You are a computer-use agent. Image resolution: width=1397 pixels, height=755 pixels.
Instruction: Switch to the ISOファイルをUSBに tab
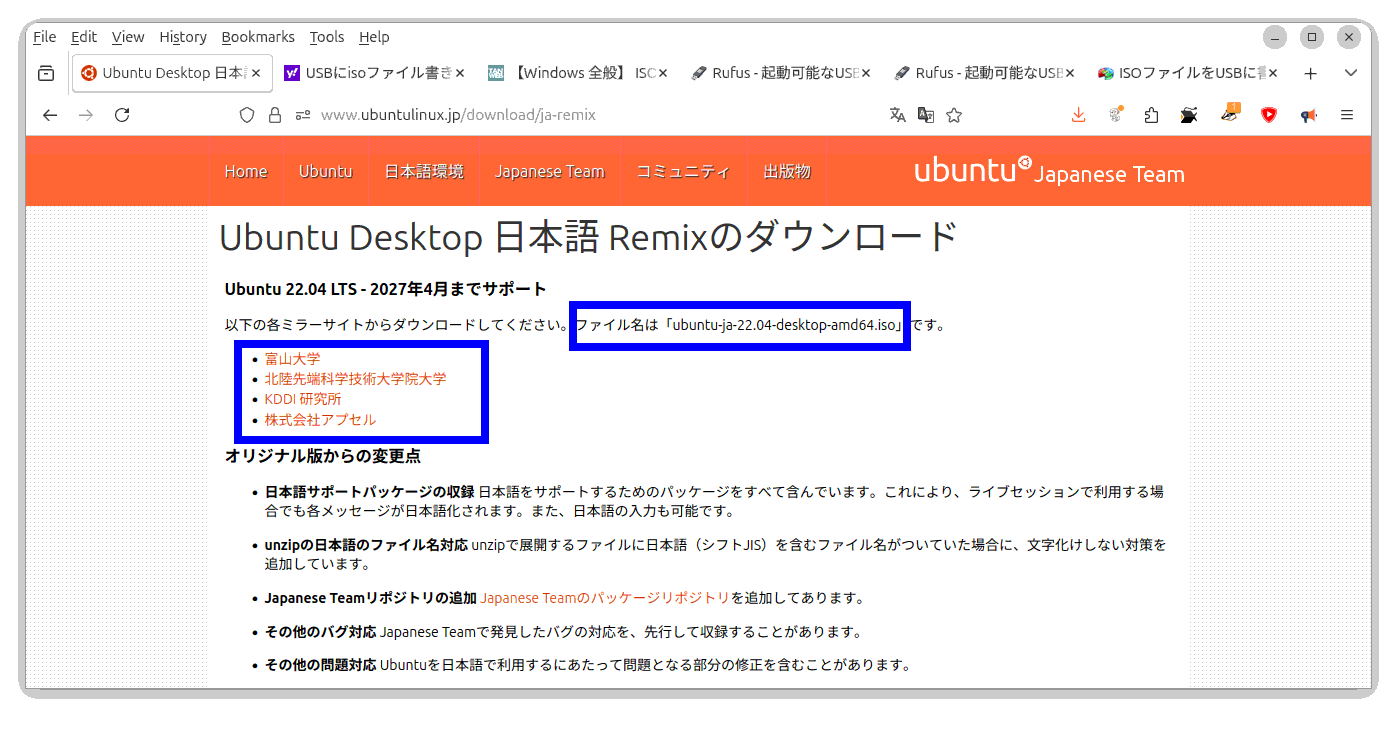tap(1187, 73)
